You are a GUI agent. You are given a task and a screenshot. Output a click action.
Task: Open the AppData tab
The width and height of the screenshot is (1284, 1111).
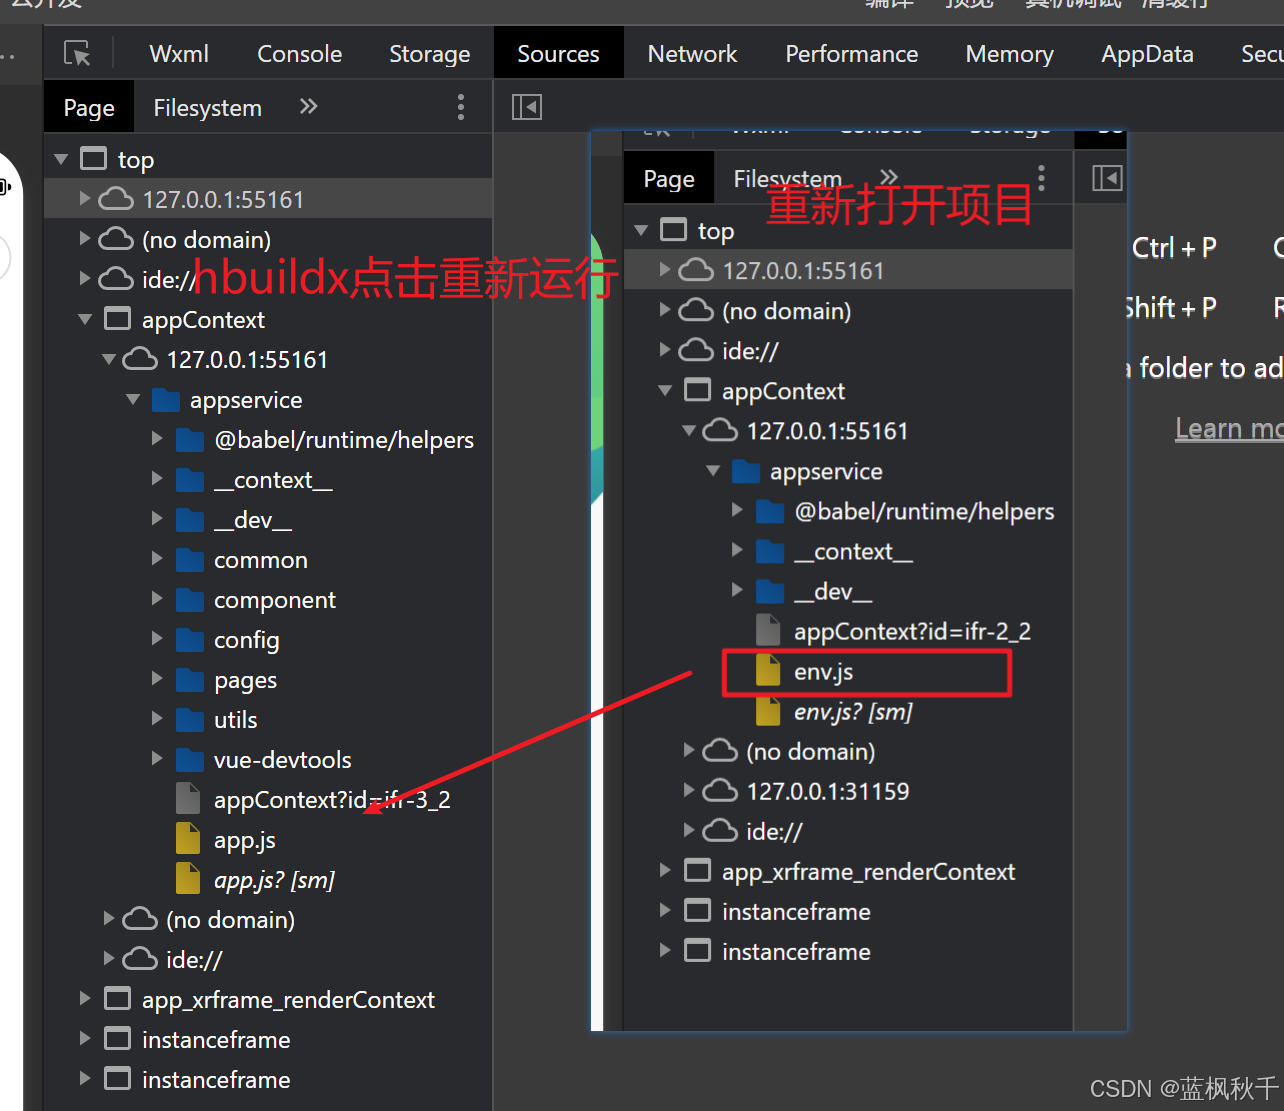pyautogui.click(x=1148, y=54)
